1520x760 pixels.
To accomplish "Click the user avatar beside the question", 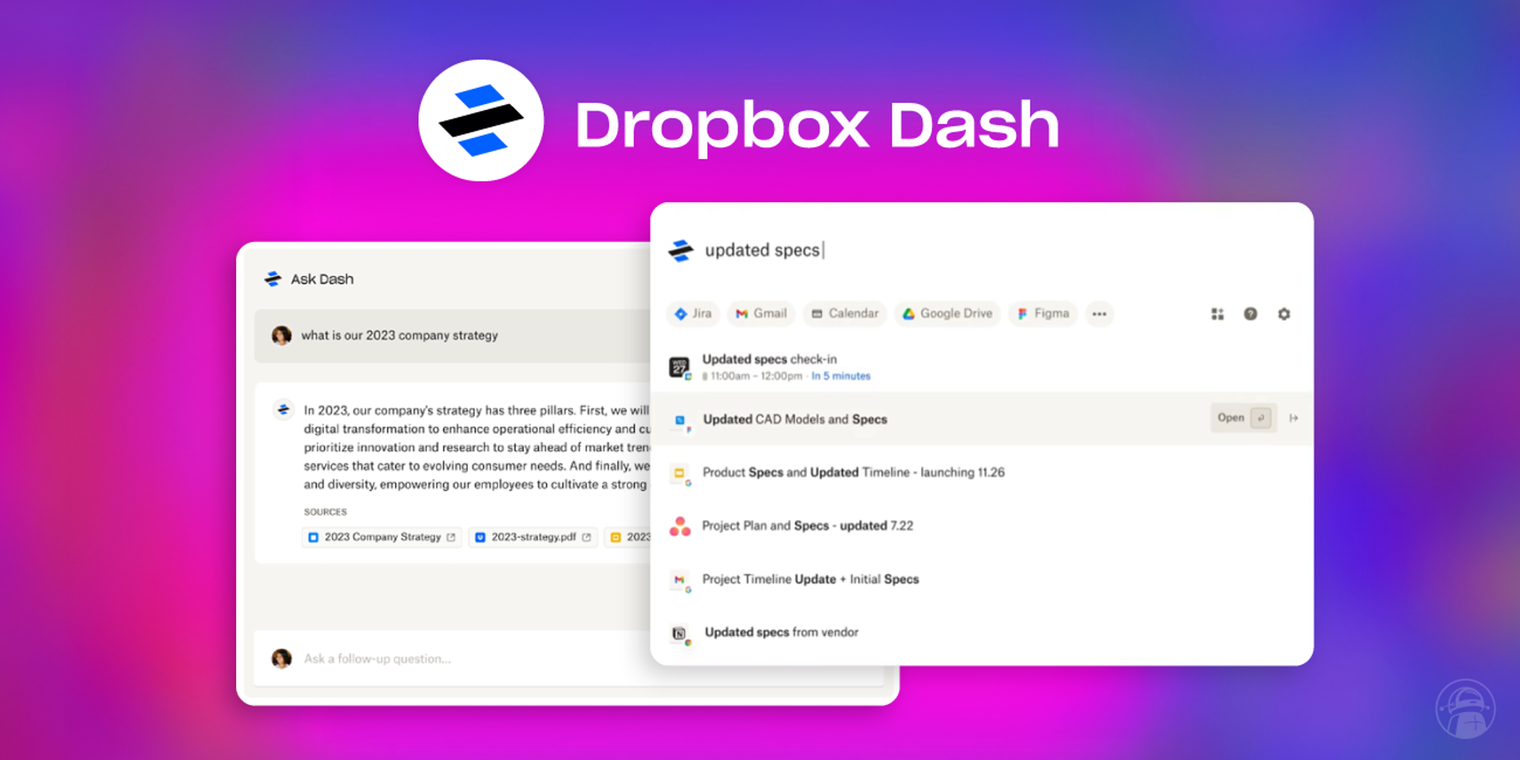I will (282, 335).
